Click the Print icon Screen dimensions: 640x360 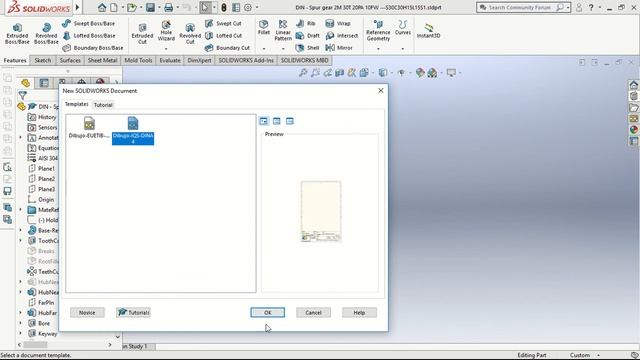click(168, 7)
